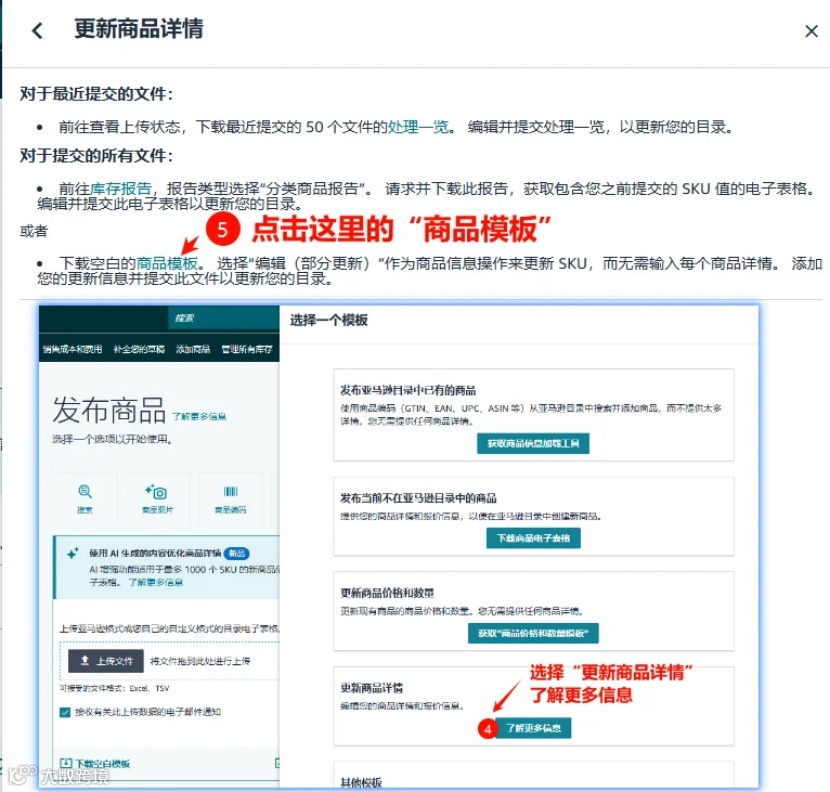Click 下载空白模板 link
Viewport: 830px width, 792px height.
[95, 763]
